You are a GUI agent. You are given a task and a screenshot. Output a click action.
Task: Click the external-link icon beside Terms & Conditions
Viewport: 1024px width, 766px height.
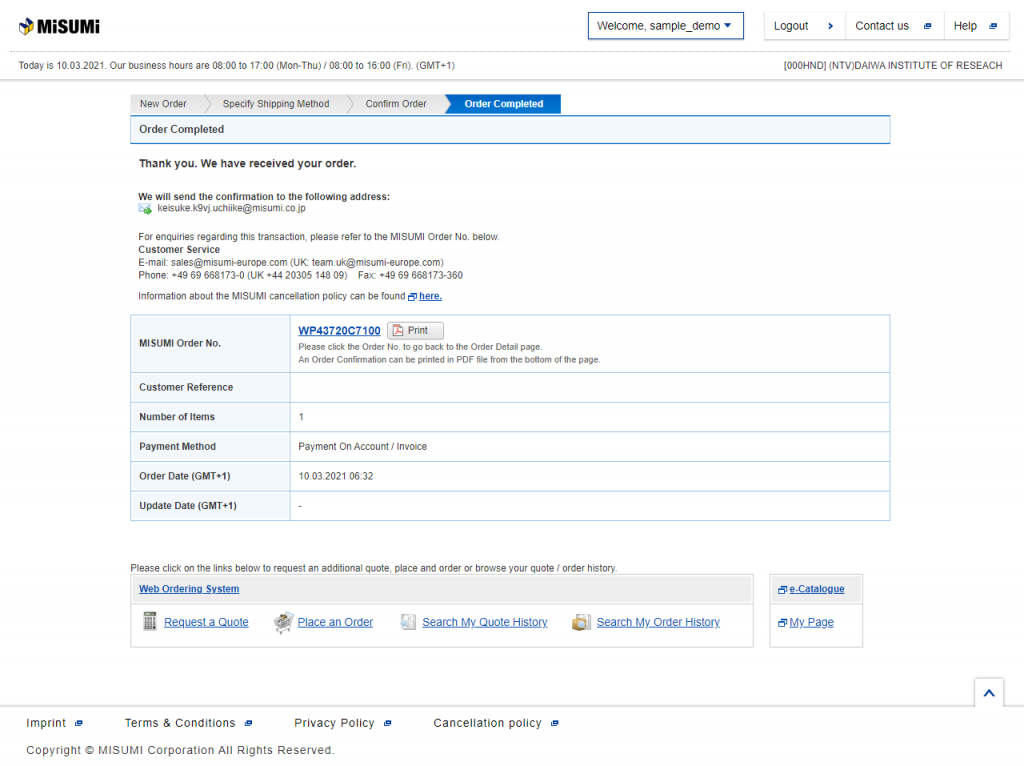pyautogui.click(x=248, y=724)
